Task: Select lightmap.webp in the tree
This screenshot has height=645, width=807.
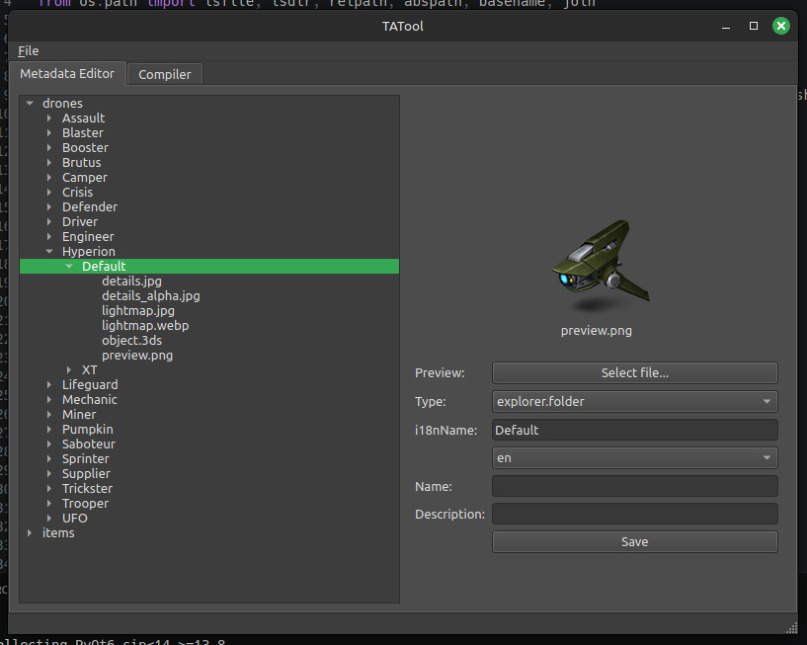Action: click(x=145, y=325)
